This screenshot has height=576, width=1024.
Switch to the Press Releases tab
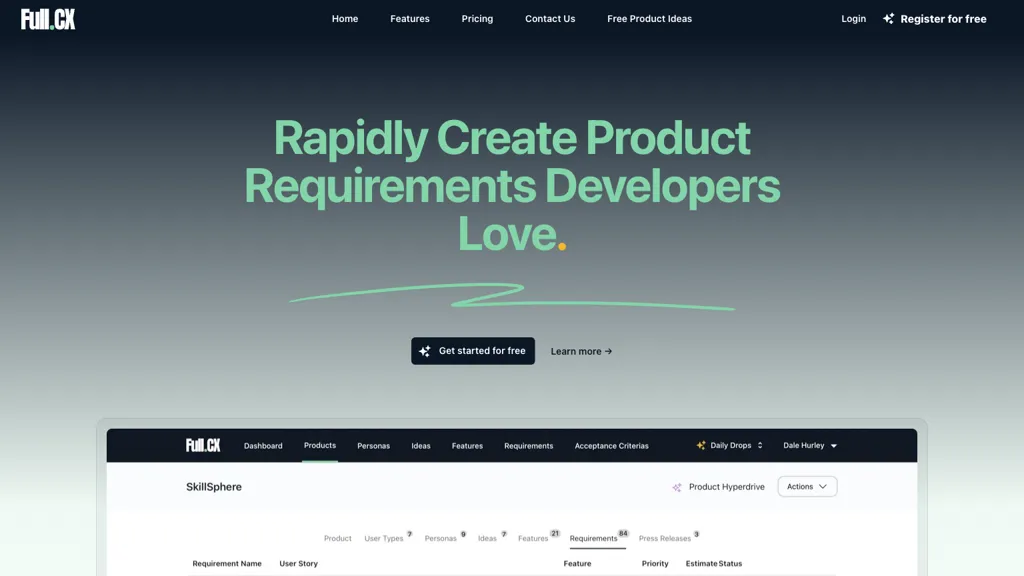pos(664,538)
